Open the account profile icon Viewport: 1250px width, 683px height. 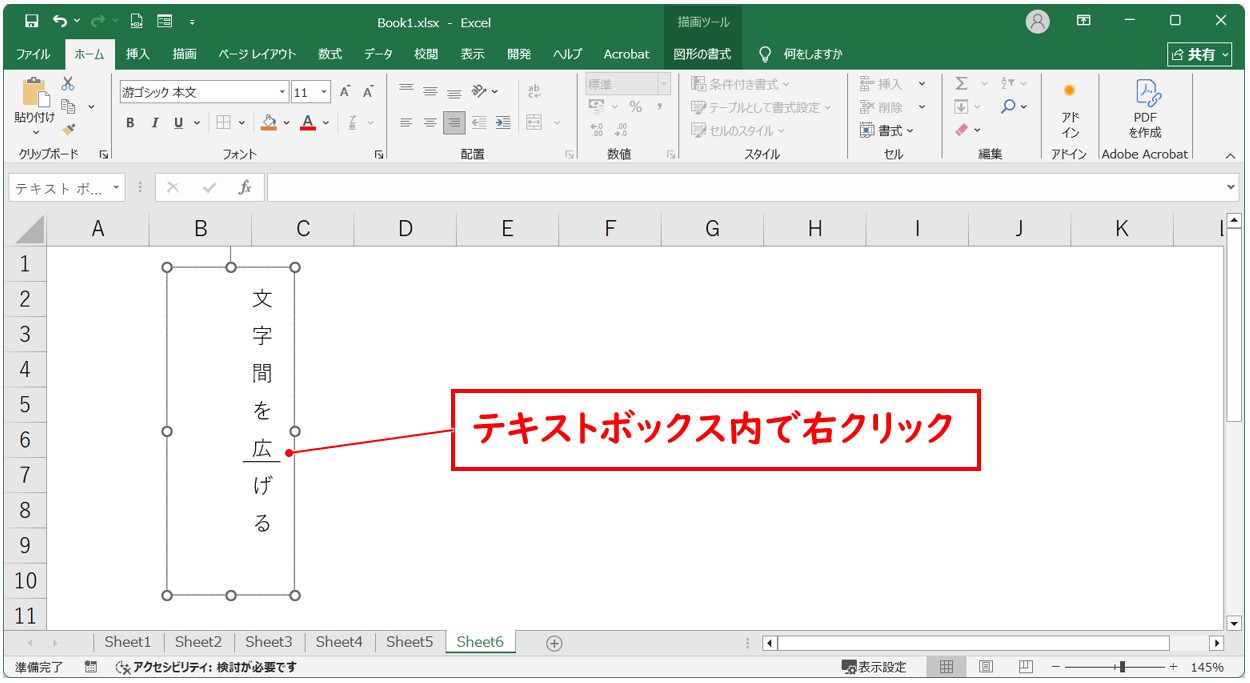pyautogui.click(x=1038, y=21)
